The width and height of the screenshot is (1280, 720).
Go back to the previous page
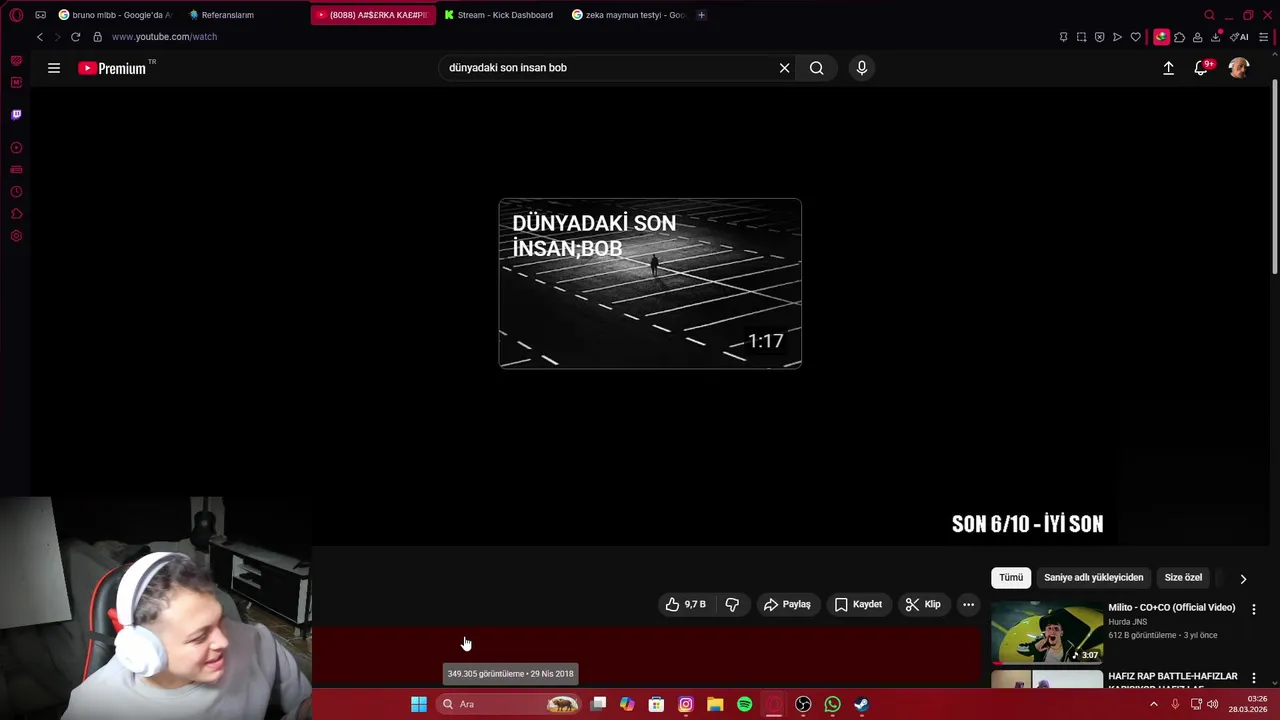[x=40, y=37]
